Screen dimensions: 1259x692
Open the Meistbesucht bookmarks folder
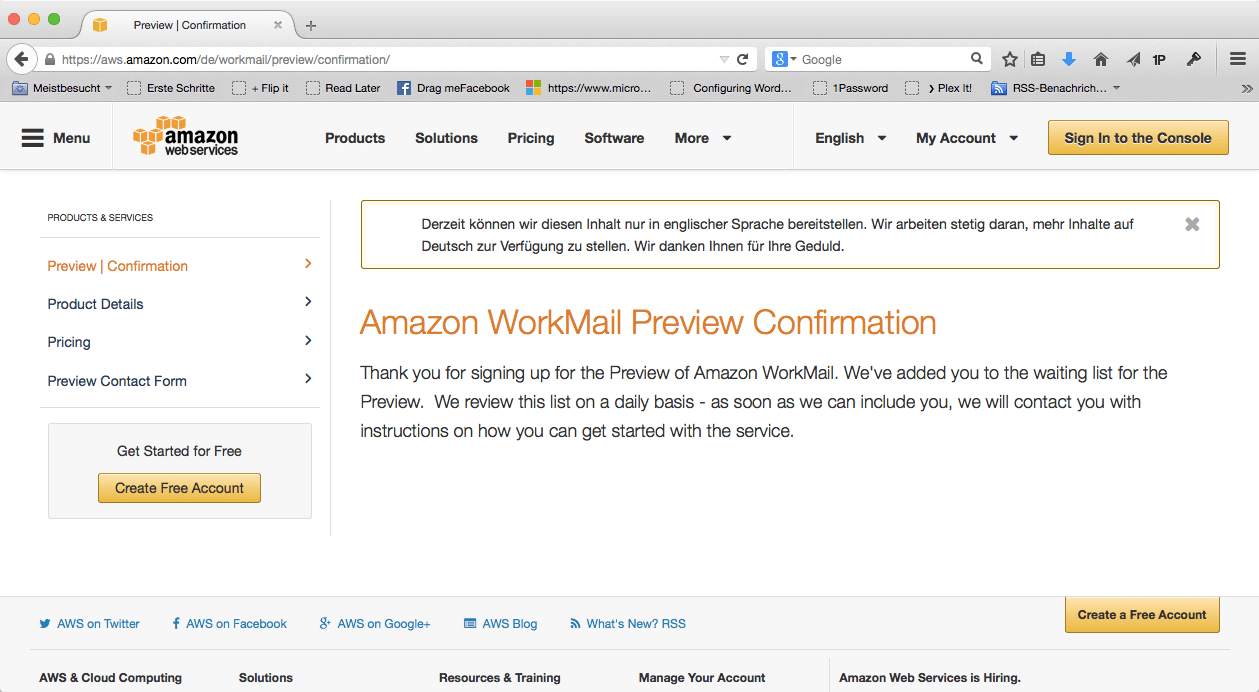coord(62,88)
